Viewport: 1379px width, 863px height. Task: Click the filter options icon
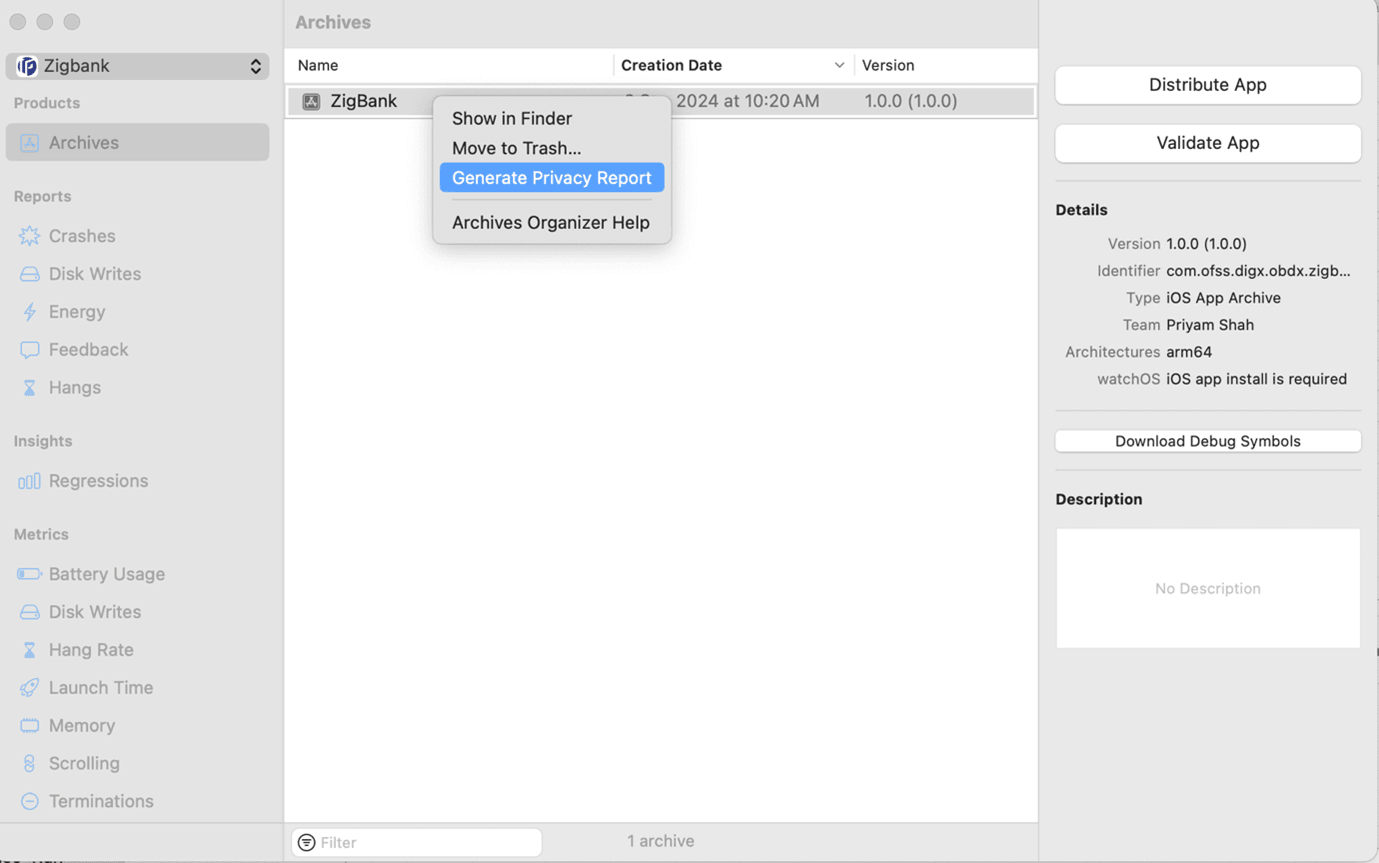pos(307,843)
